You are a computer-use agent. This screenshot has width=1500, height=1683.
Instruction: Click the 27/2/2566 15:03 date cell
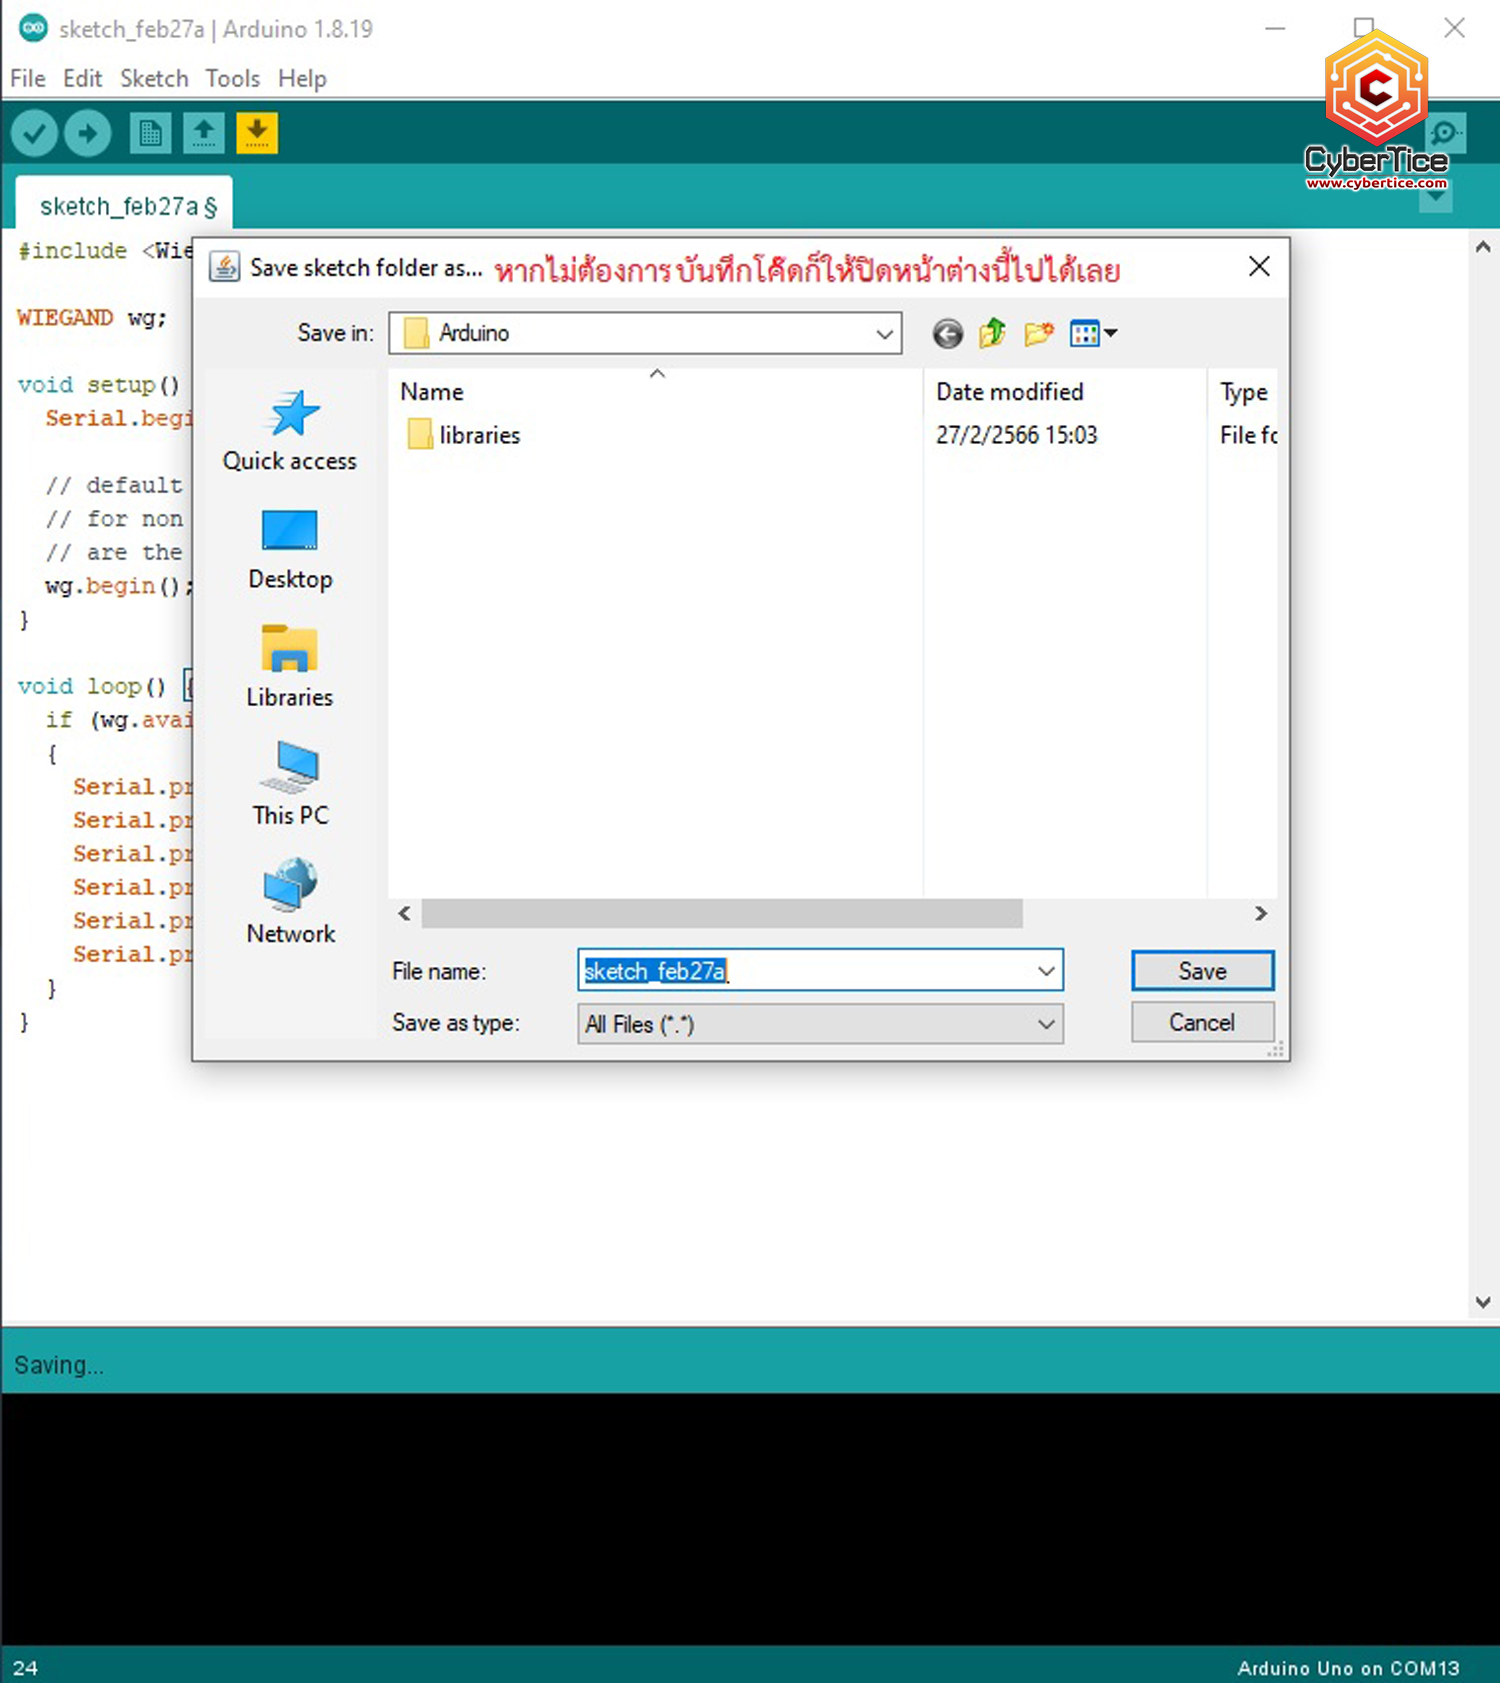point(1016,435)
